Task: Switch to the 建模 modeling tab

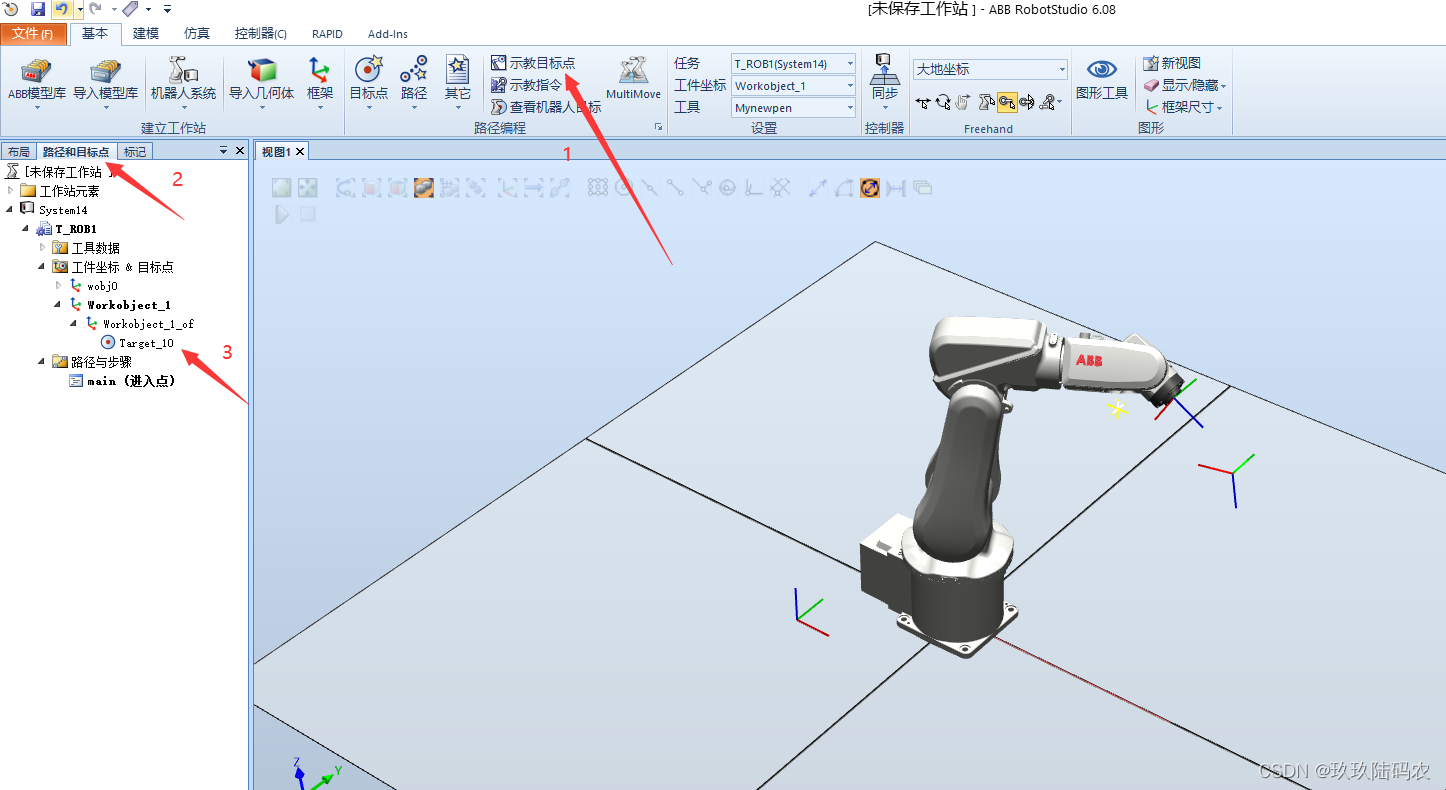Action: pos(146,34)
